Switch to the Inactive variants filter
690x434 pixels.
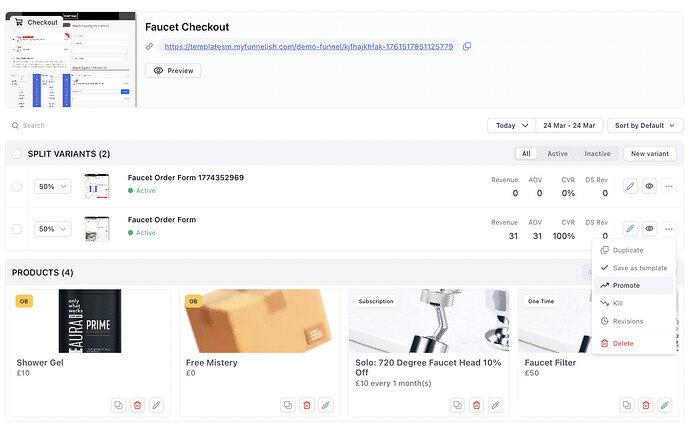(x=597, y=154)
